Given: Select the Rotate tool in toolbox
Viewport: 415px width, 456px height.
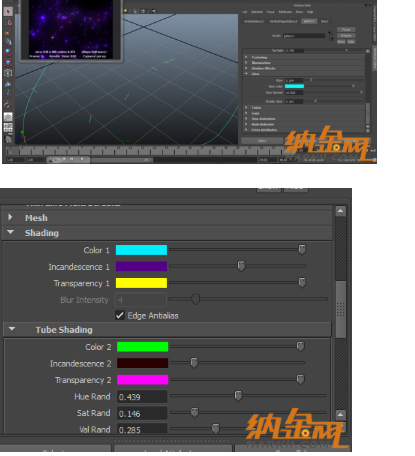Looking at the screenshot, I should coord(8,52).
